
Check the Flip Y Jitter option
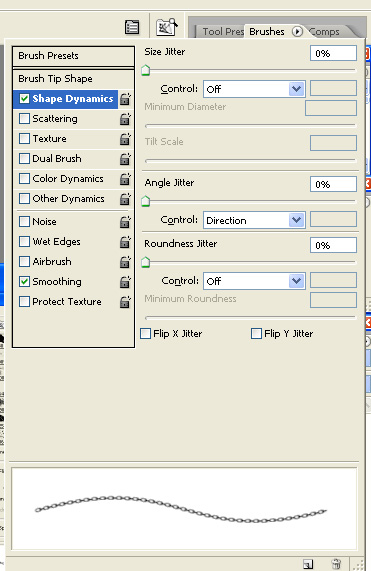[x=256, y=334]
